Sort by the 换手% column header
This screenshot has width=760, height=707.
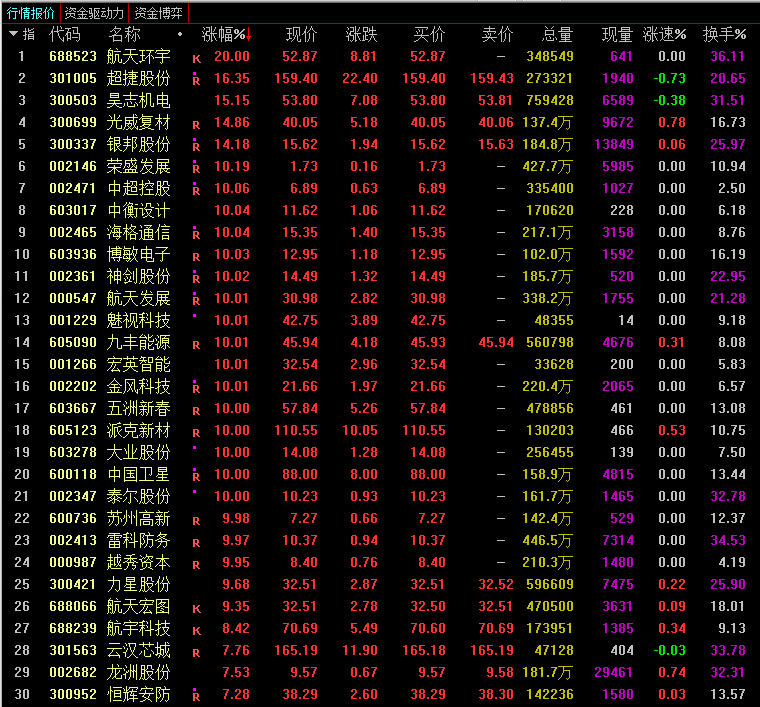coord(724,34)
